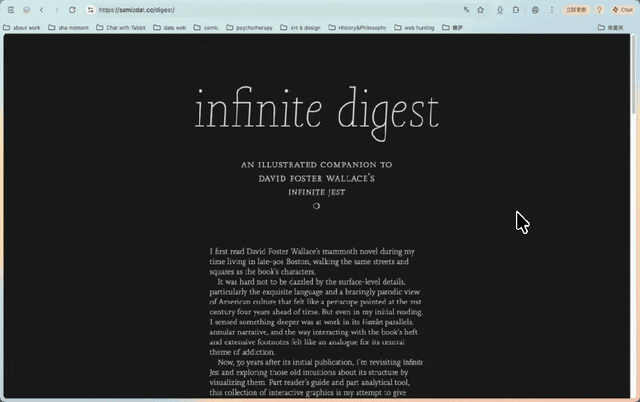Screen dimensions: 640x402
Task: Expand the 'psychotherapy' bookmark folder
Action: (x=249, y=28)
